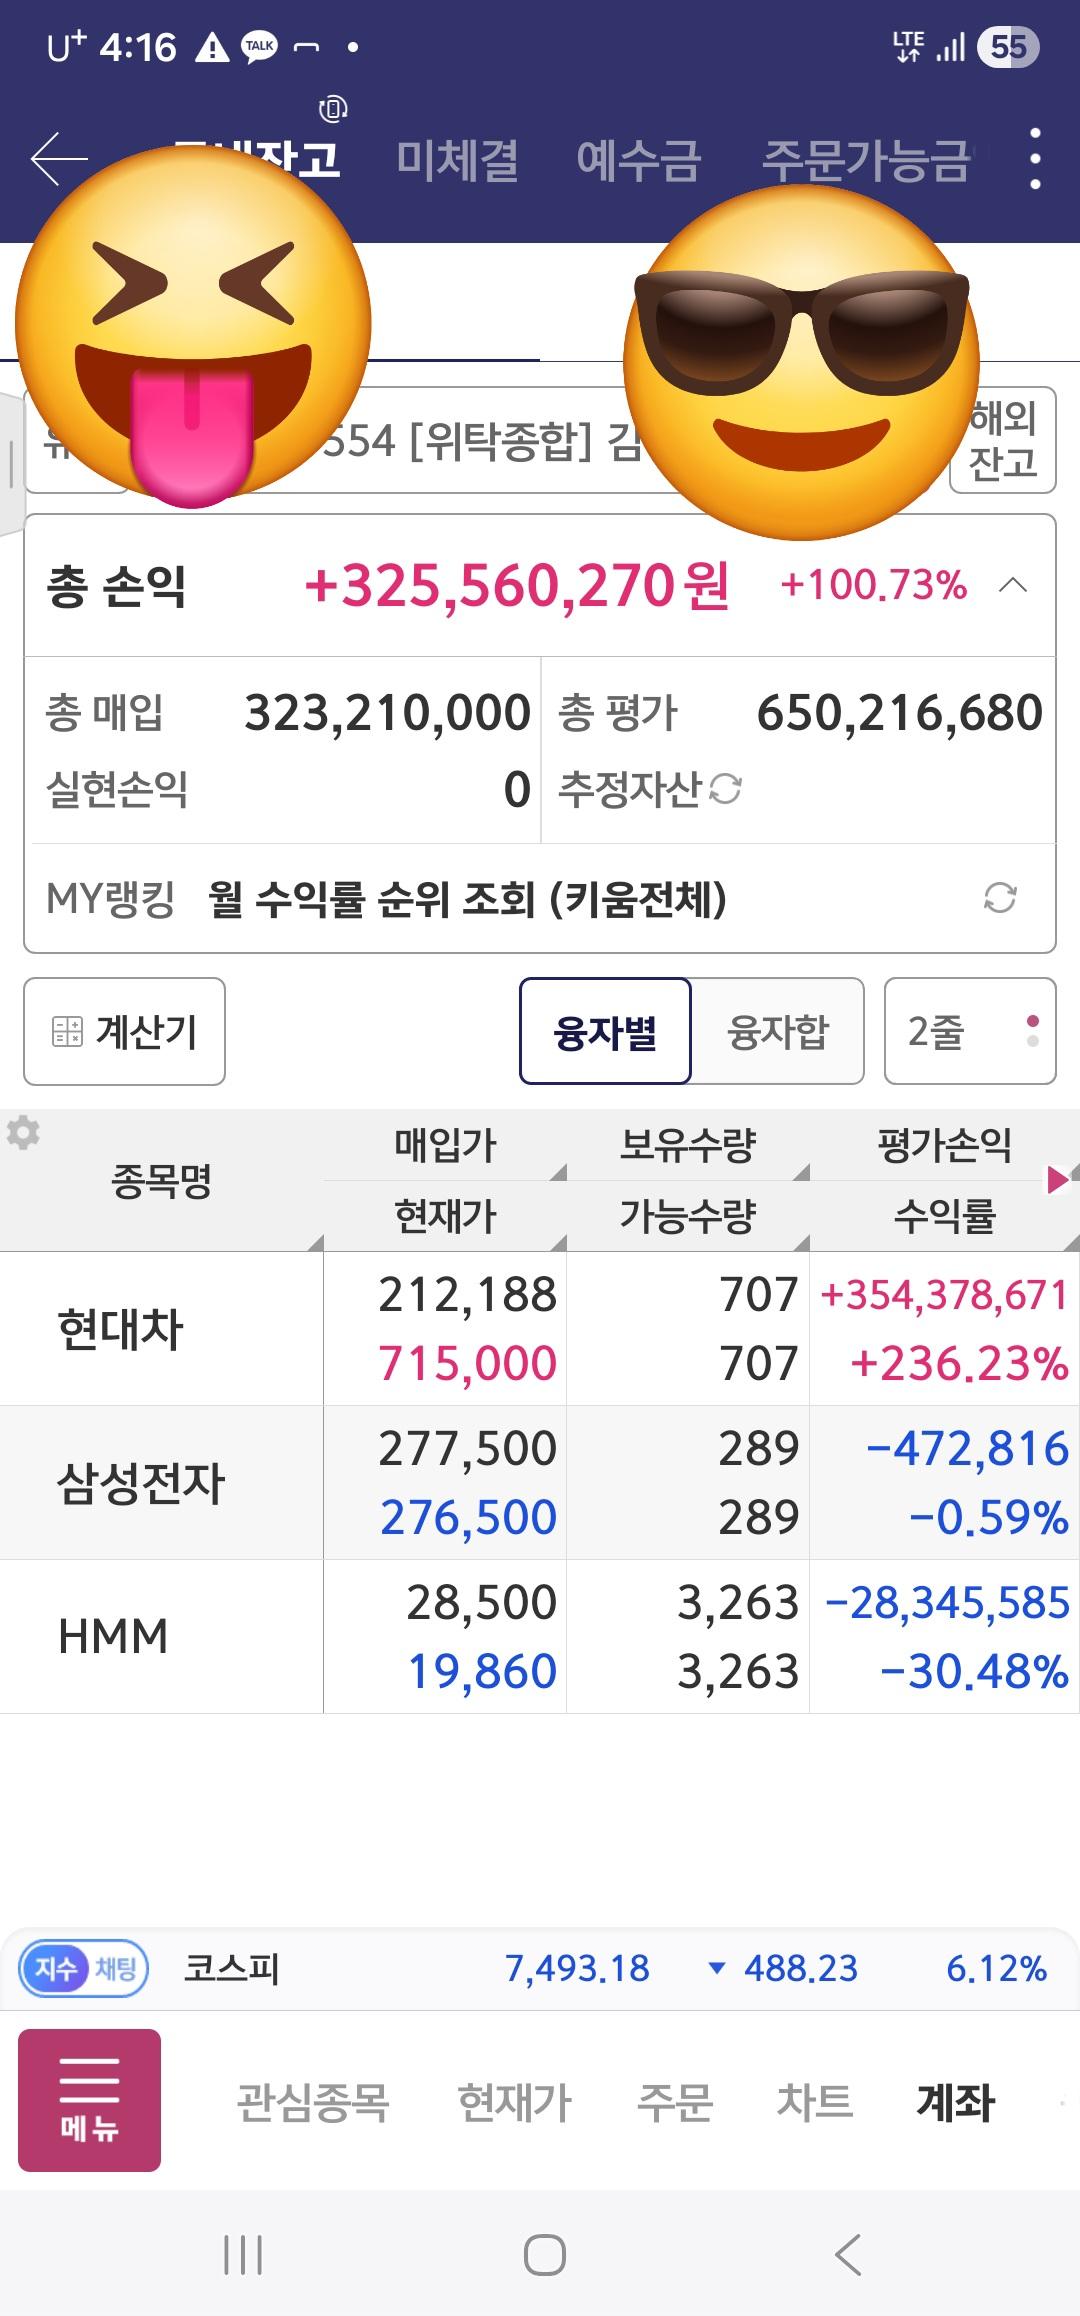Tap battery indicator showing 55
The image size is (1080, 2316).
(1008, 46)
